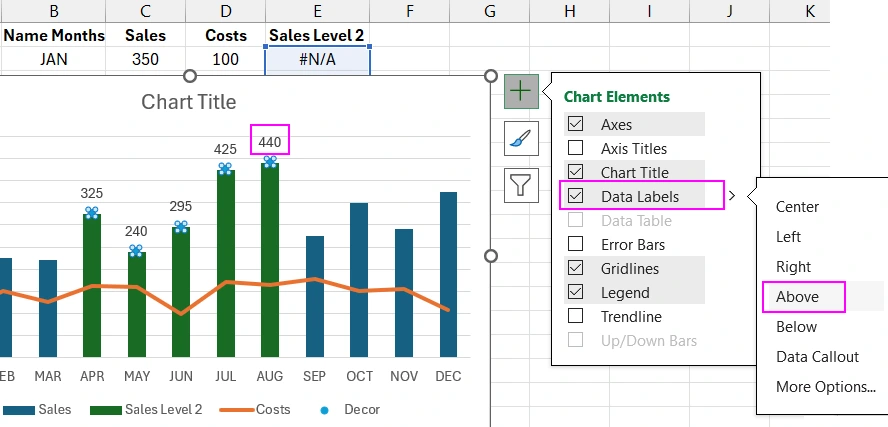This screenshot has height=427, width=888.
Task: Select the 440 data label
Action: pos(270,140)
